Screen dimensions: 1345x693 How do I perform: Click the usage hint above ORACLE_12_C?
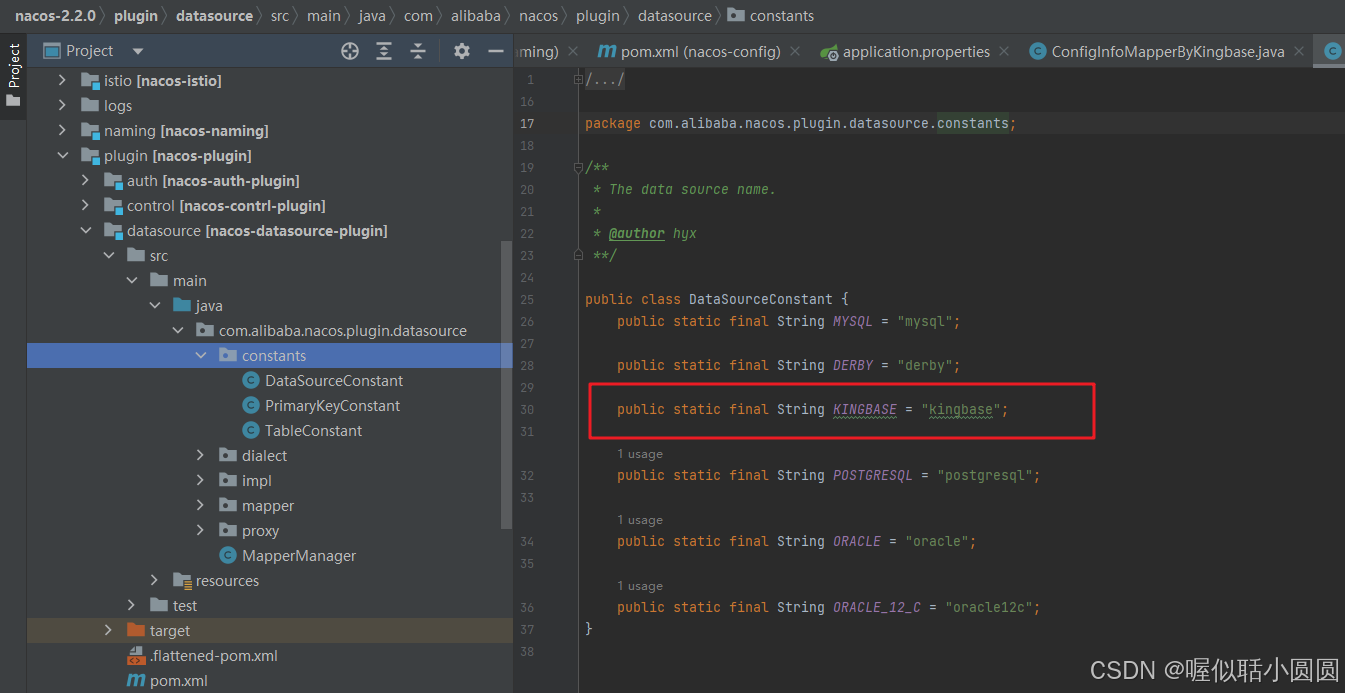tap(640, 586)
